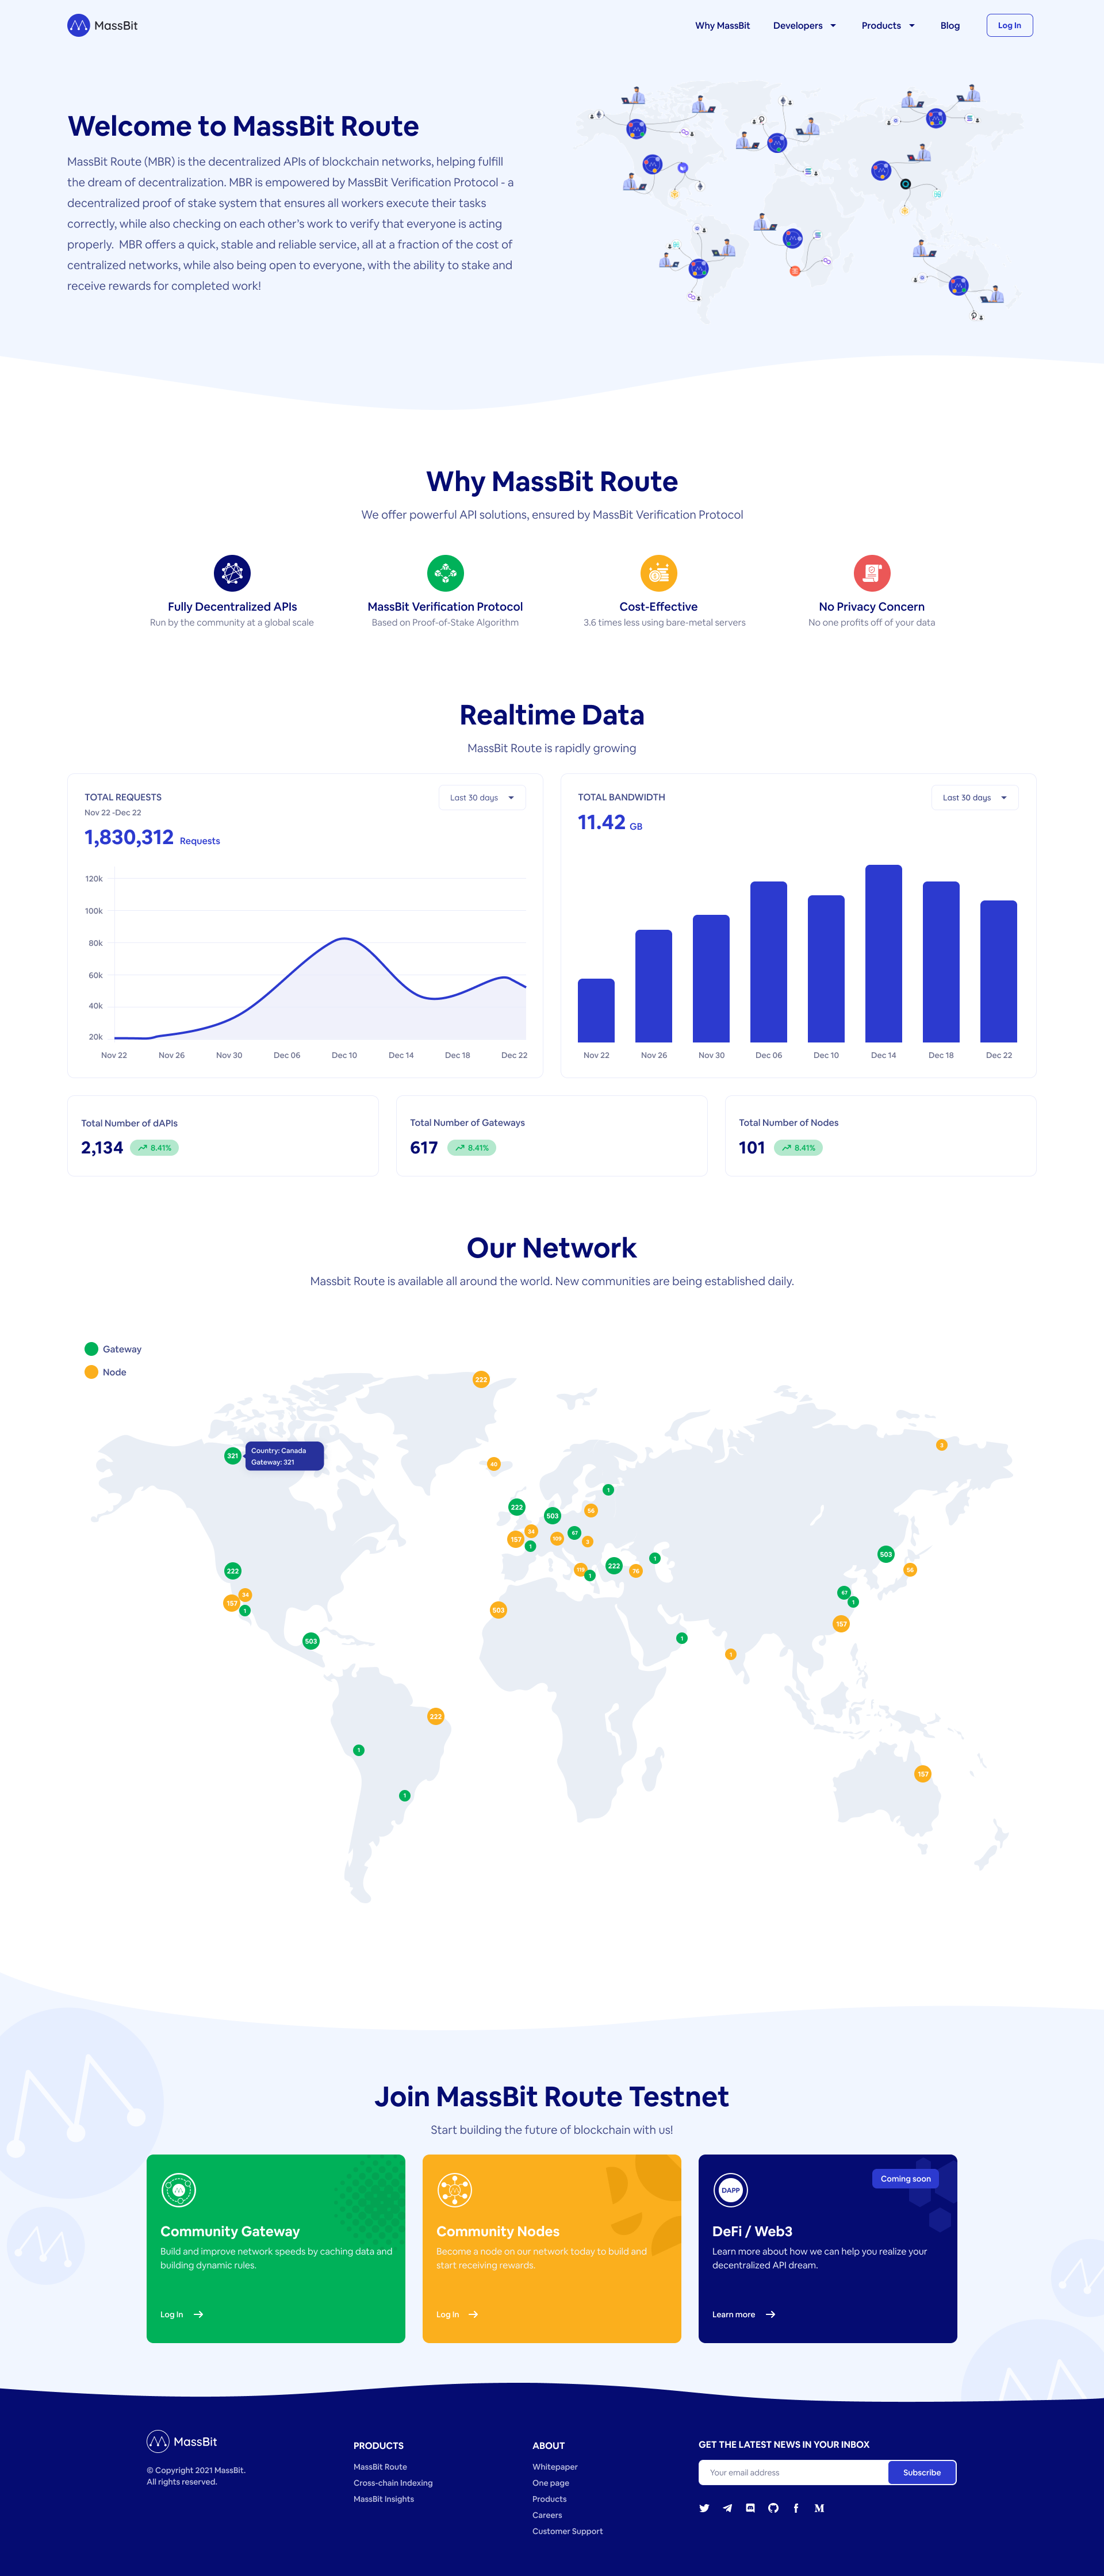Click the Australia node marker 157

coord(922,1773)
